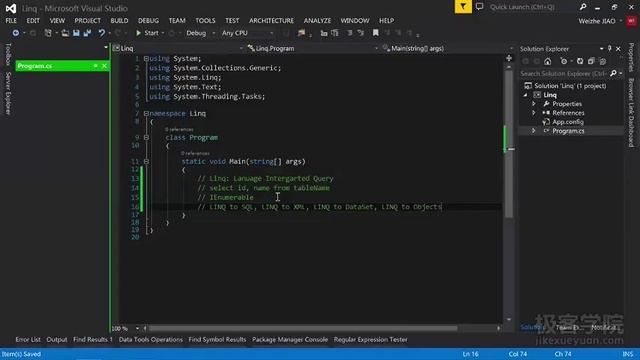
Task: Open the EDIT menu
Action: point(33,20)
